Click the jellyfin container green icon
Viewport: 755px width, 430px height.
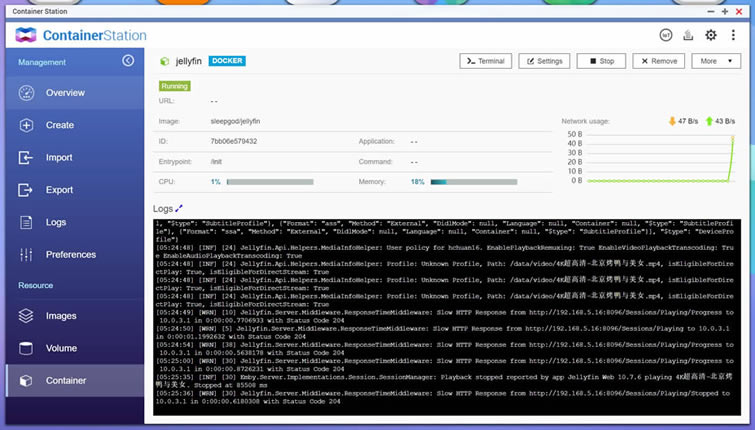(x=165, y=61)
